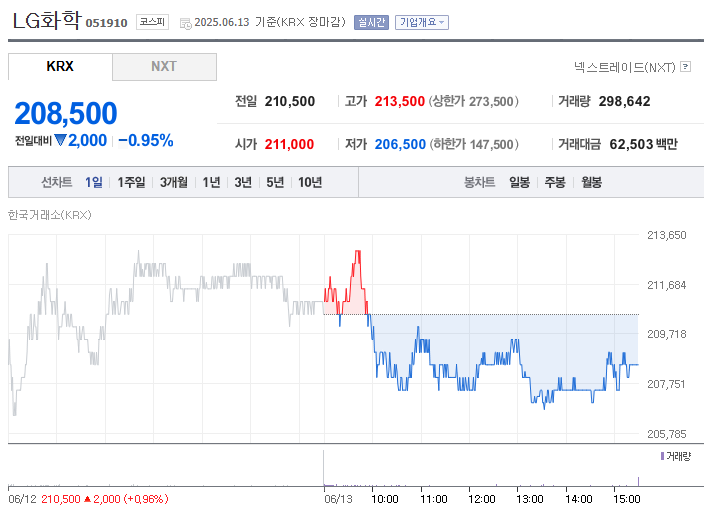Select the 10년 line chart period
Image resolution: width=704 pixels, height=522 pixels.
[x=310, y=182]
